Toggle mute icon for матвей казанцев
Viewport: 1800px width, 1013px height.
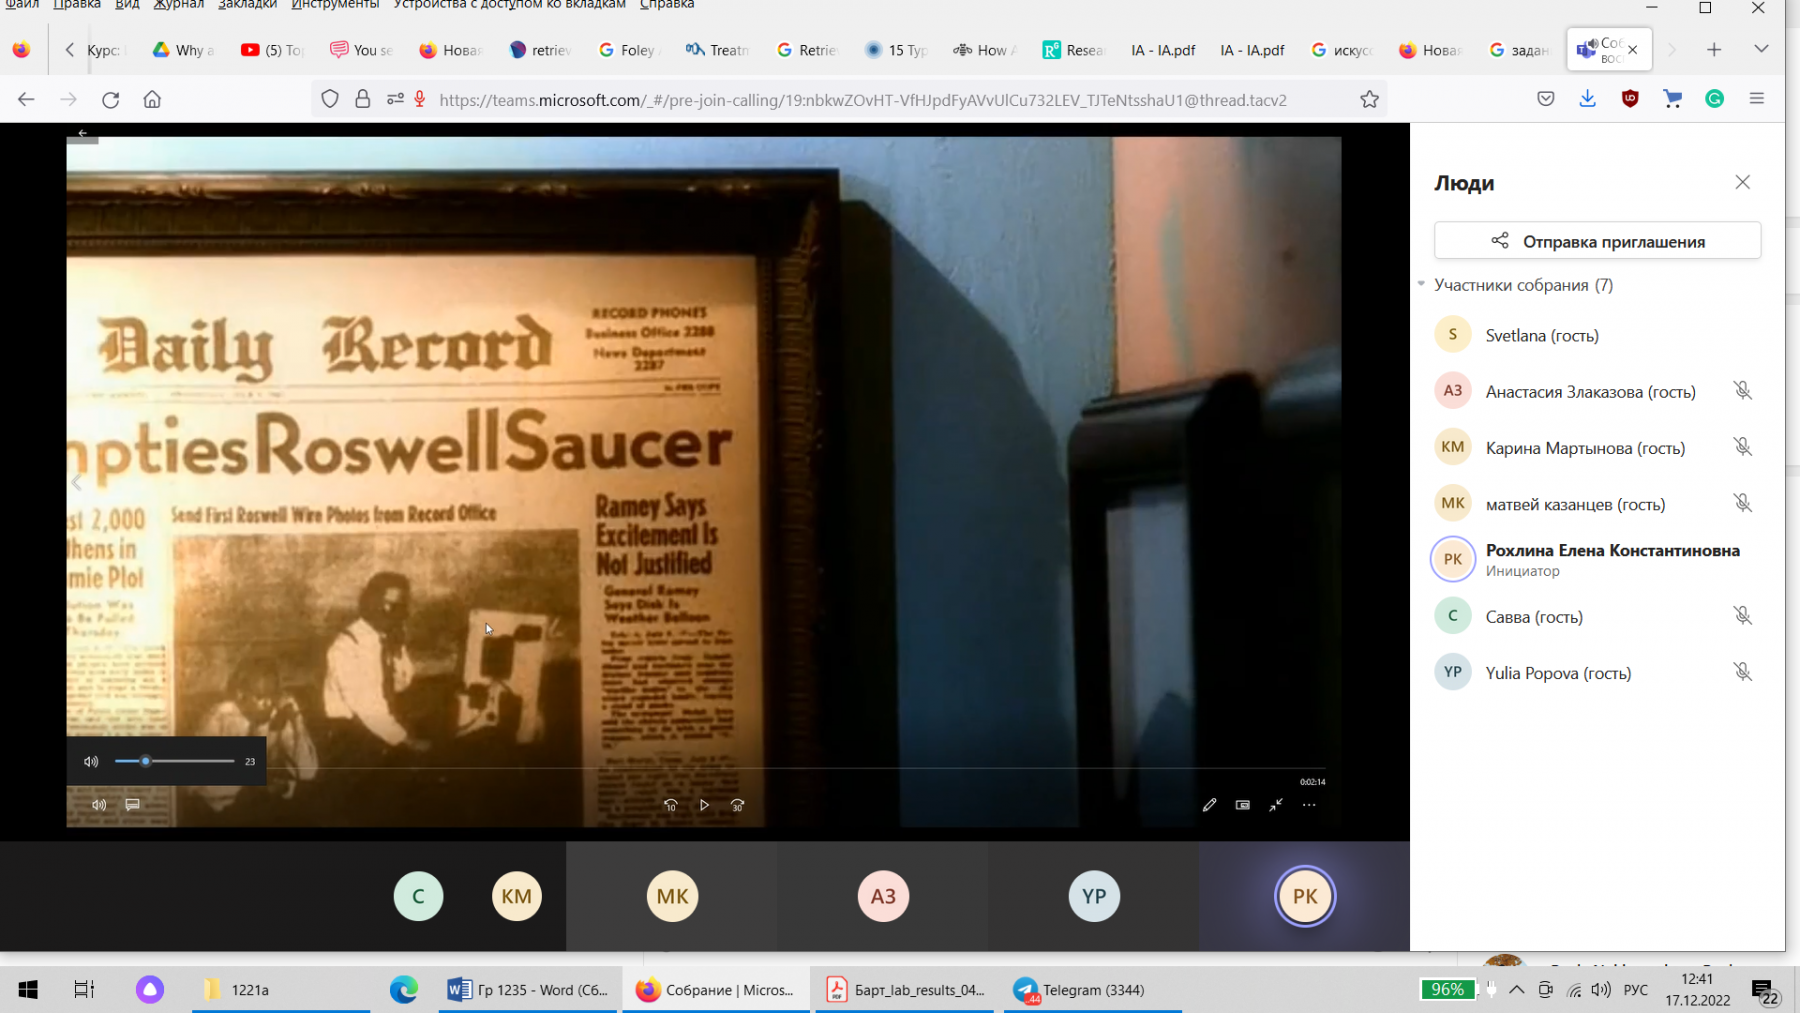(x=1743, y=502)
